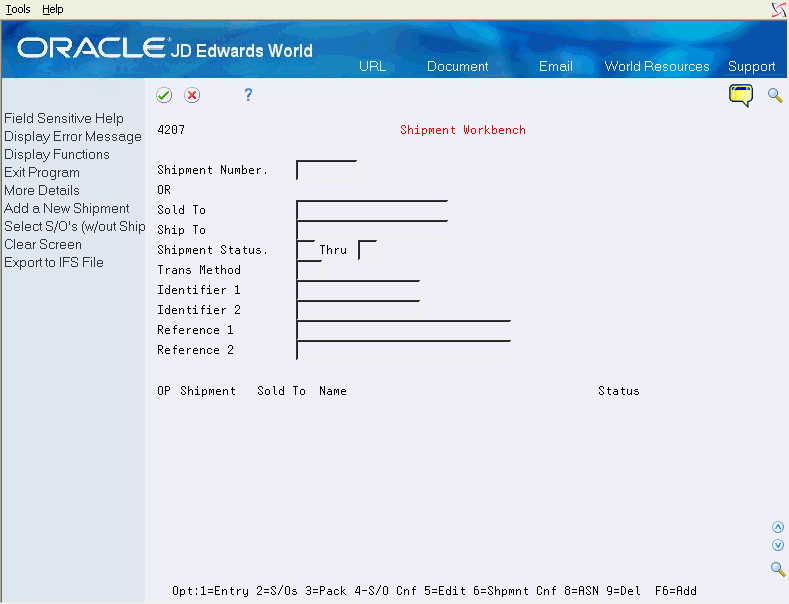This screenshot has width=789, height=604.
Task: Click Add a New Shipment
Action: (67, 208)
